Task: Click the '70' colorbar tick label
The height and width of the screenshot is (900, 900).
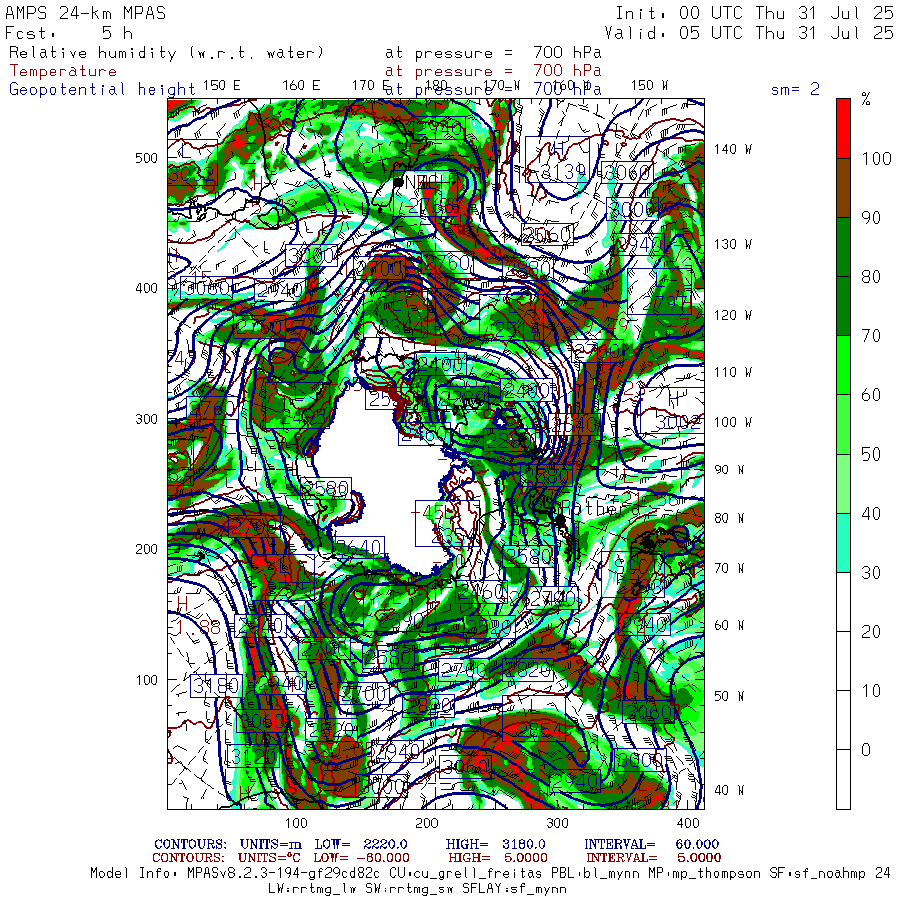Action: [x=871, y=336]
